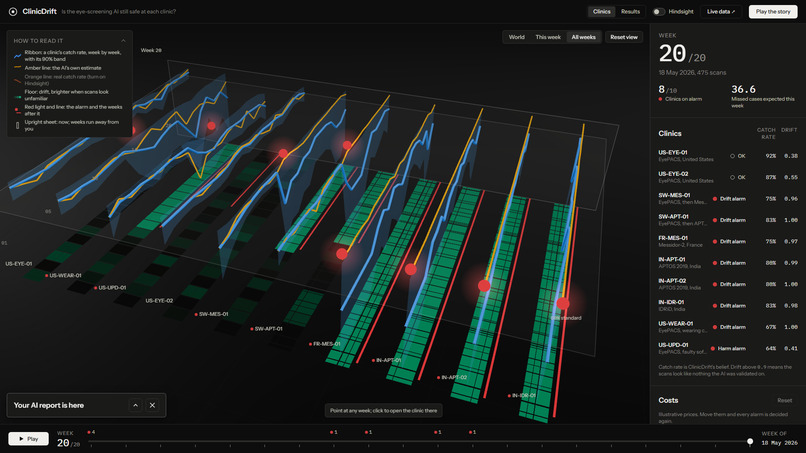Click the Drift alarm dot for SW-APT-01
Viewport: 806px width, 453px height.
click(715, 220)
